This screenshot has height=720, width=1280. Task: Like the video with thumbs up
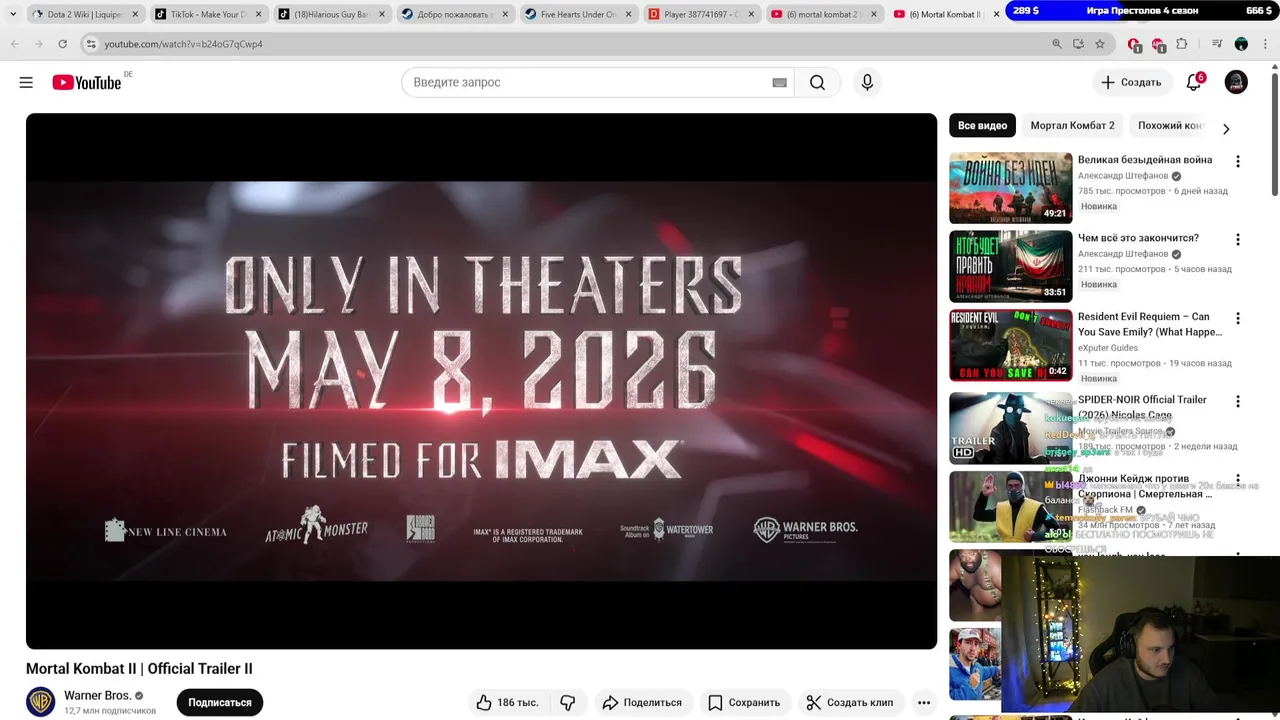[507, 702]
